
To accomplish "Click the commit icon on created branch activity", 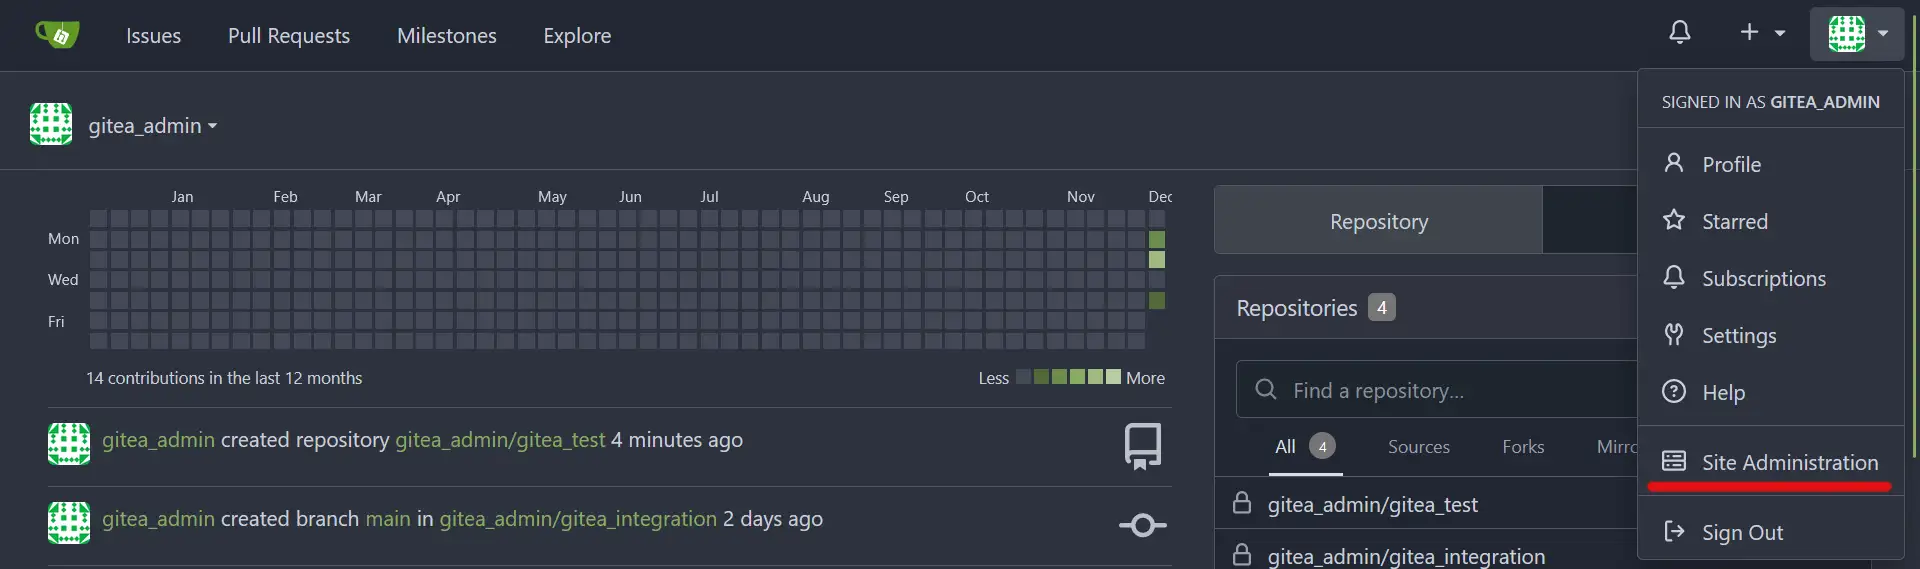I will tap(1143, 525).
